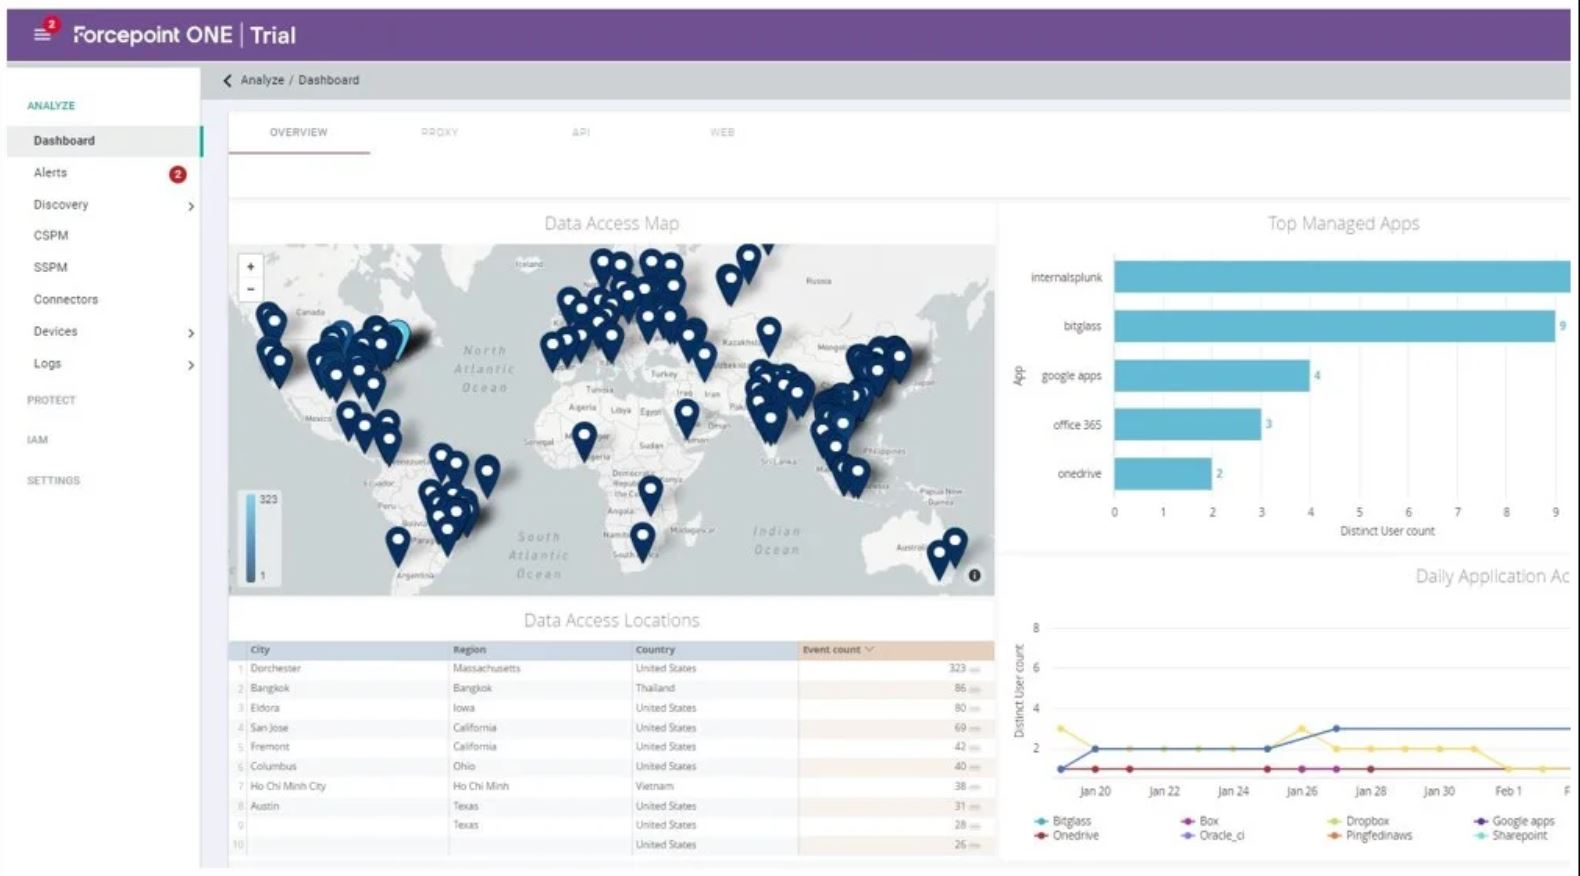The height and width of the screenshot is (876, 1580).
Task: Switch to the WEB tab
Action: (x=722, y=132)
